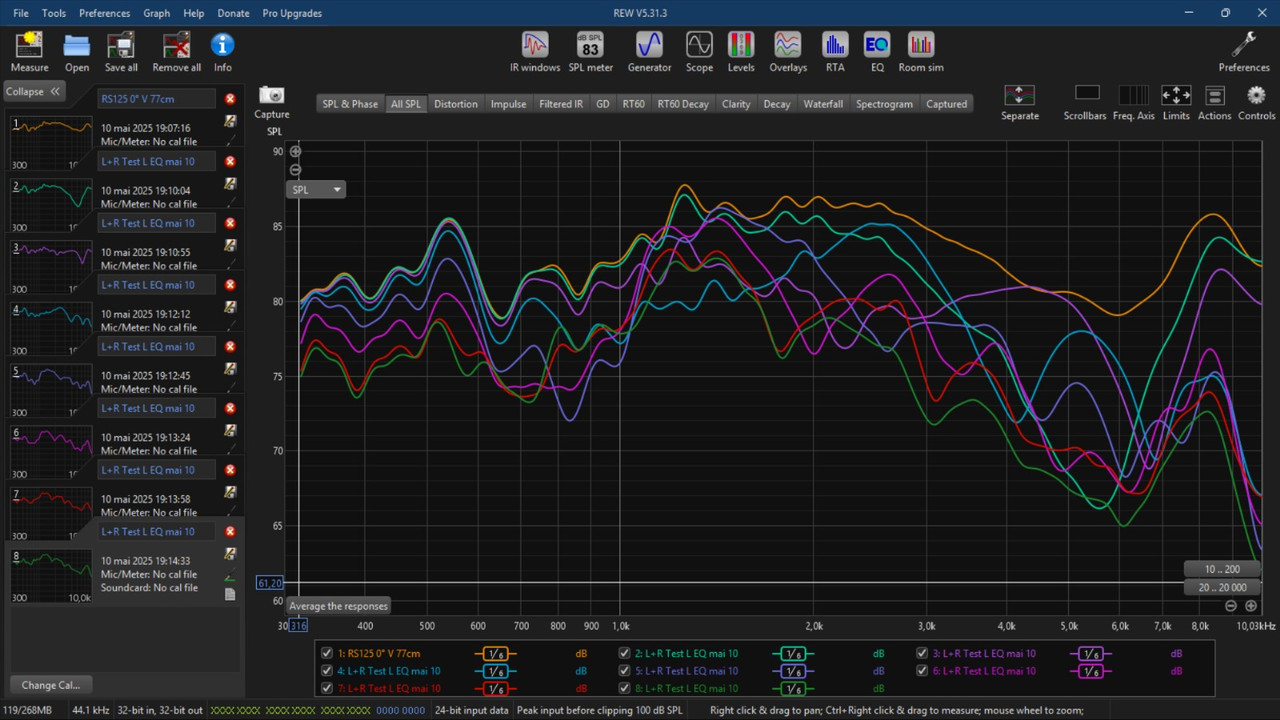This screenshot has width=1280, height=720.
Task: Click 1/6 smoothing swatch for trace 7
Action: pos(495,689)
